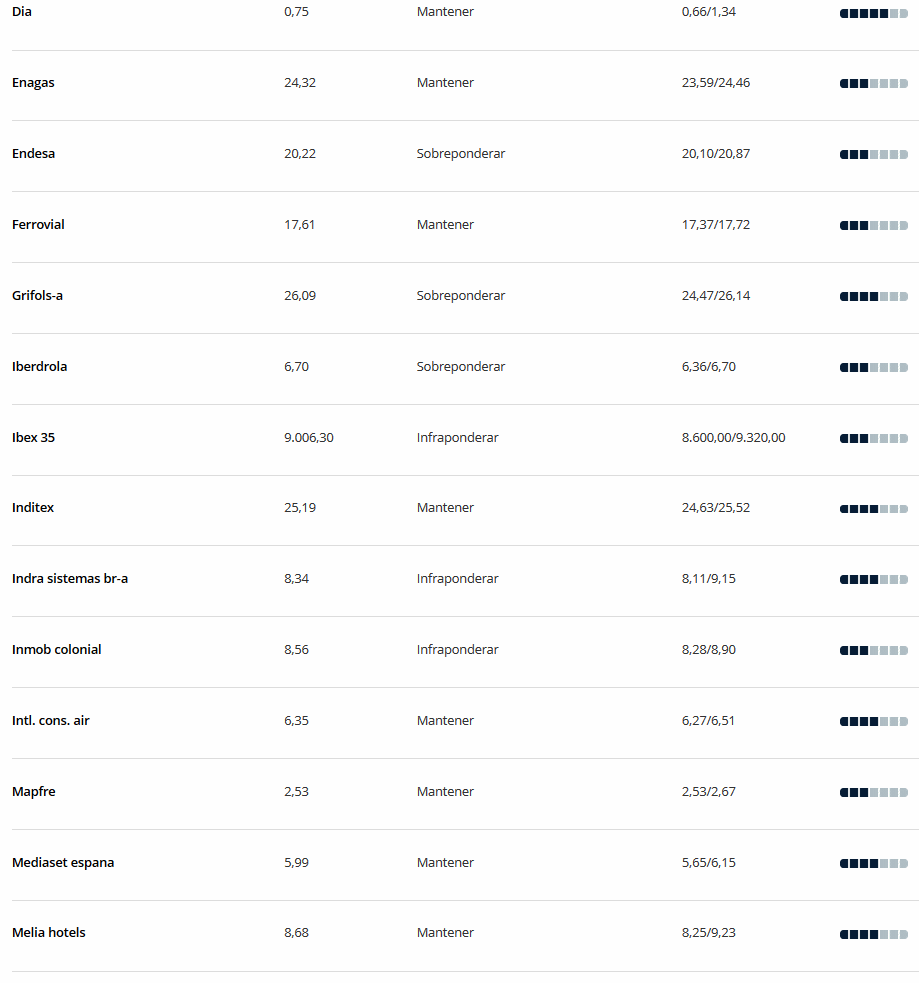Screen dimensions: 919x983
Task: Click the Inditex price 25,19
Action: (300, 507)
